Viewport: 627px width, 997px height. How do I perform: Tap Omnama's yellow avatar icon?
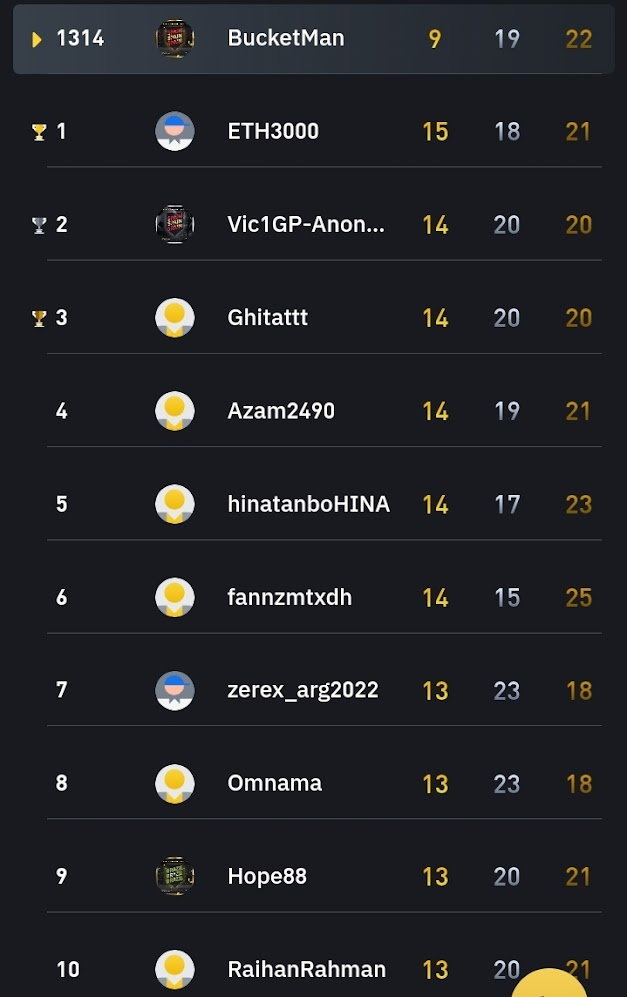175,783
